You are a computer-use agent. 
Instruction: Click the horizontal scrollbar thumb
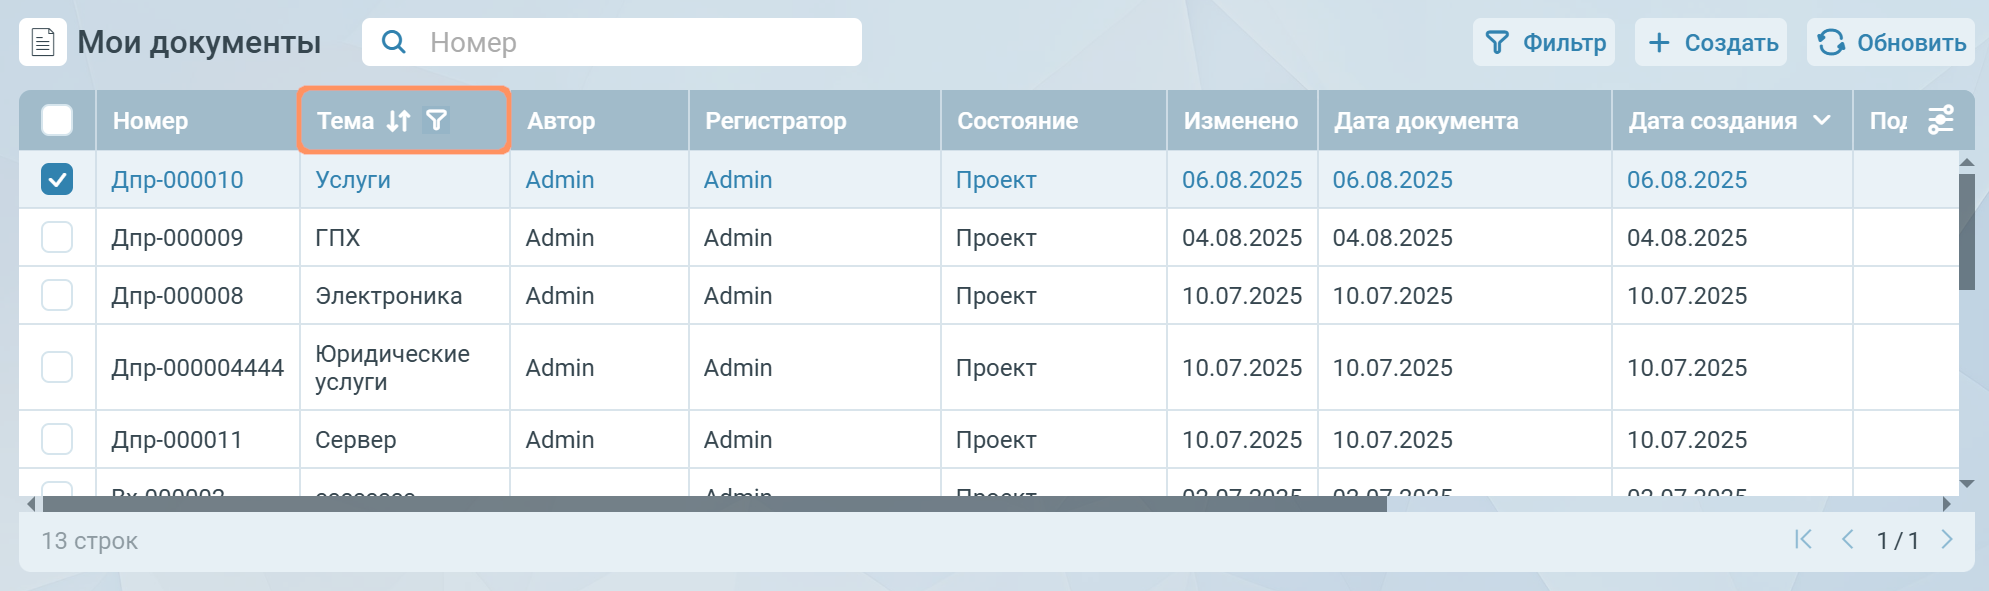[714, 504]
